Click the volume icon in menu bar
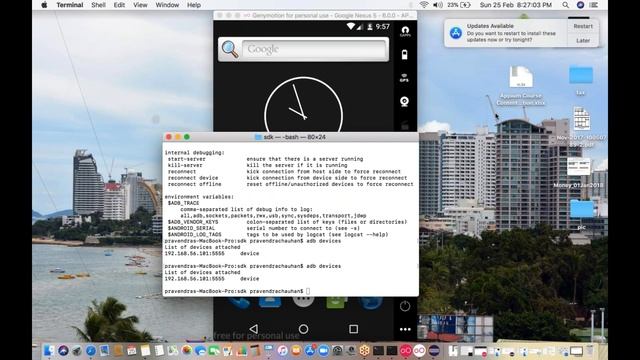This screenshot has width=640, height=360. tap(438, 5)
